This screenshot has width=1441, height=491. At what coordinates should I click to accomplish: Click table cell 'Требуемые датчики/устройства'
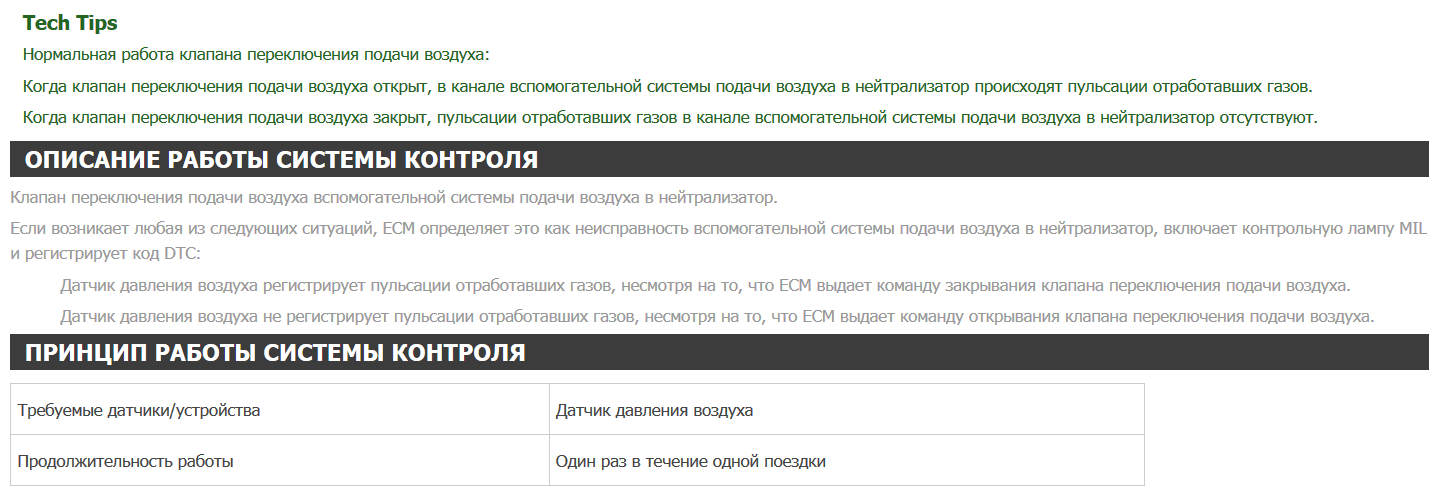[x=280, y=410]
